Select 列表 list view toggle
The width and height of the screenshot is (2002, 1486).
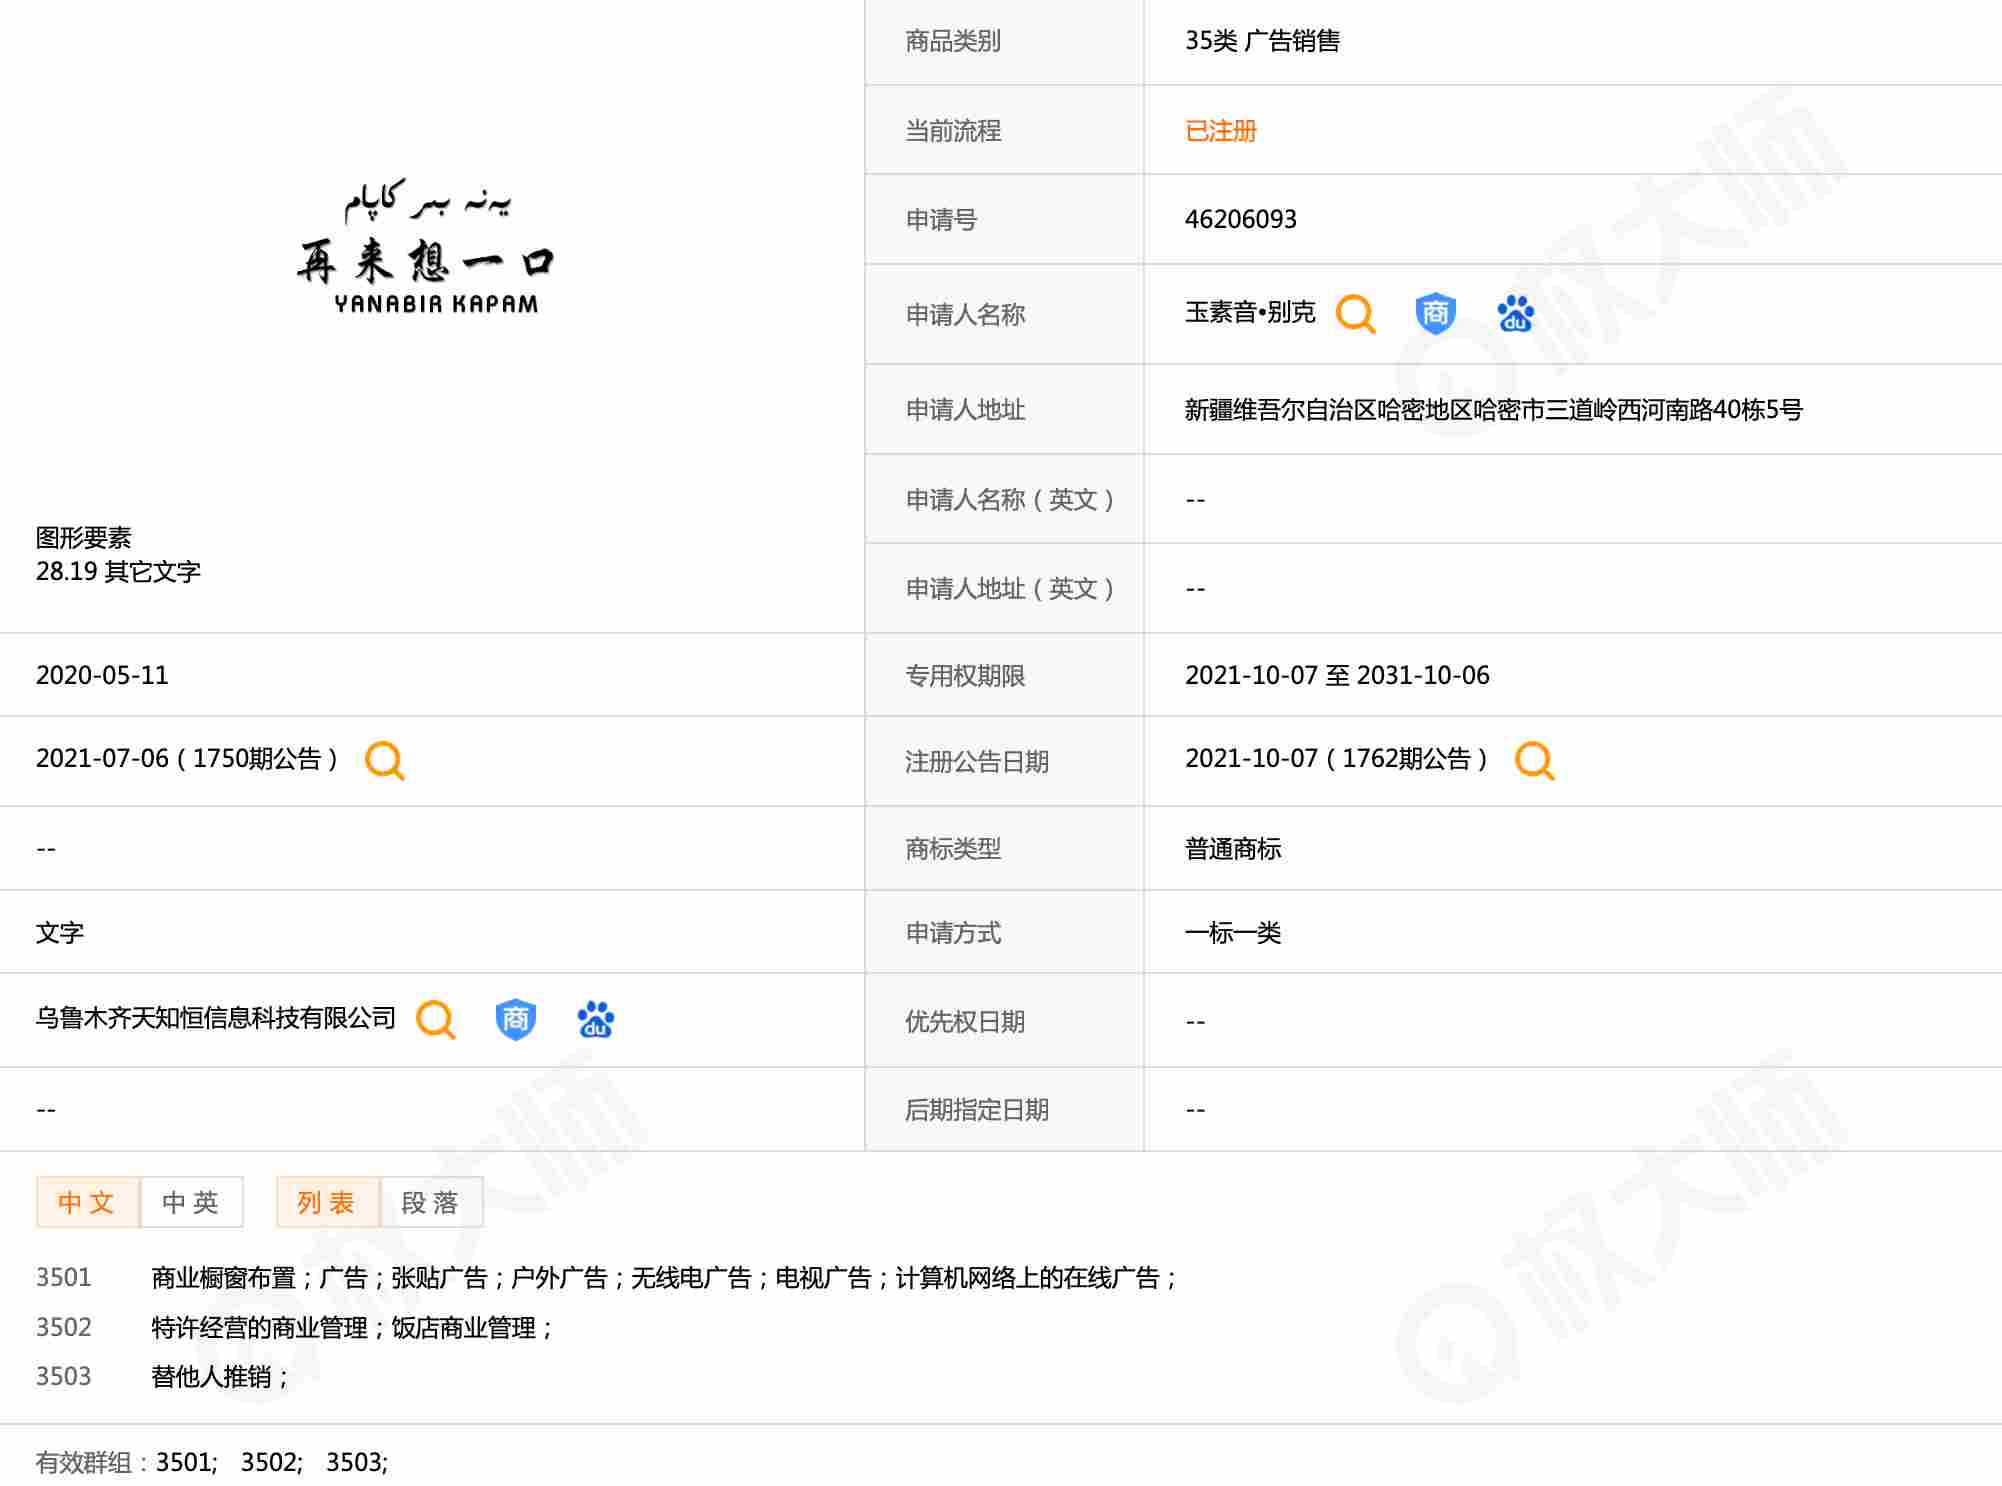[327, 1202]
